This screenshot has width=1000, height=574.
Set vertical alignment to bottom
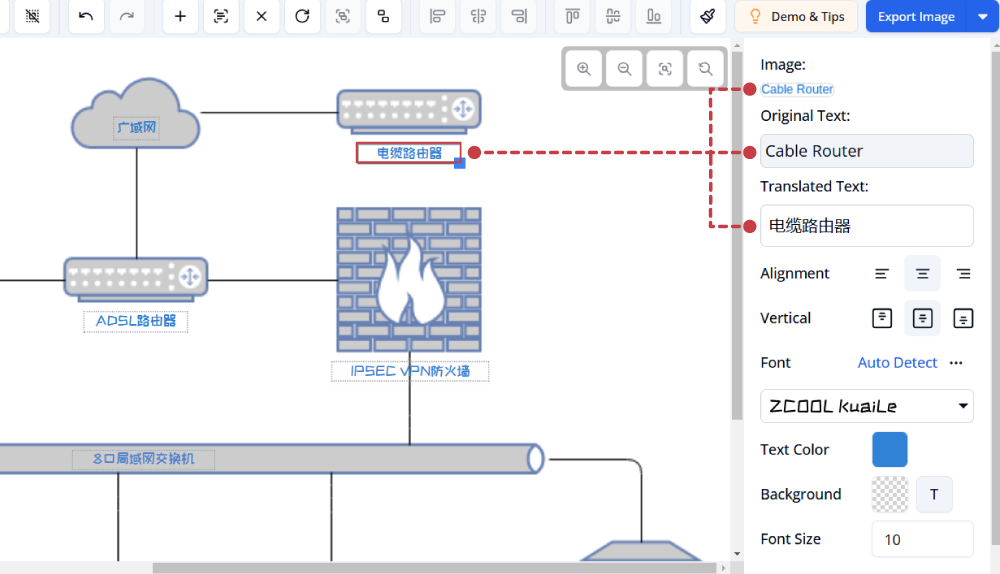tap(963, 318)
